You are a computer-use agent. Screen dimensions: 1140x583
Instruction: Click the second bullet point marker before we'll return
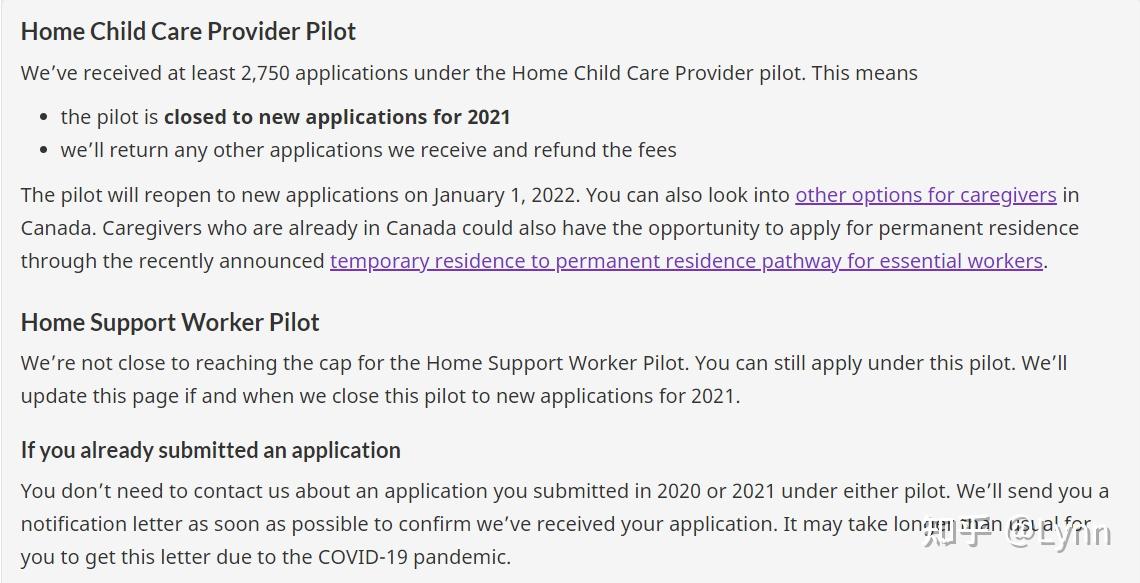coord(45,150)
